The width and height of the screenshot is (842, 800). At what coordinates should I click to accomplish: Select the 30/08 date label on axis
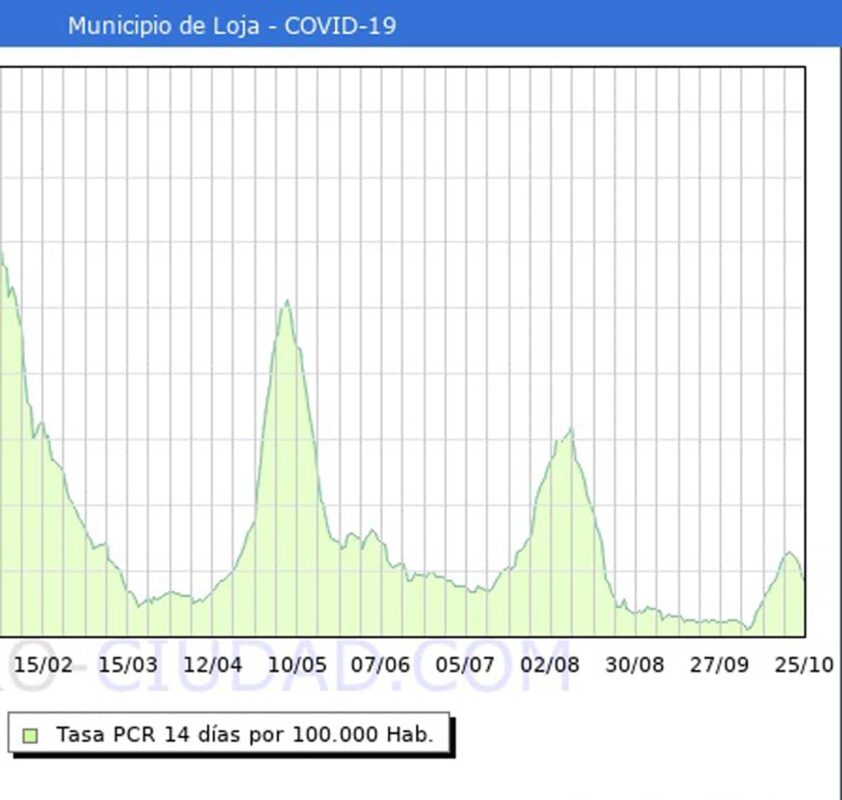(635, 665)
